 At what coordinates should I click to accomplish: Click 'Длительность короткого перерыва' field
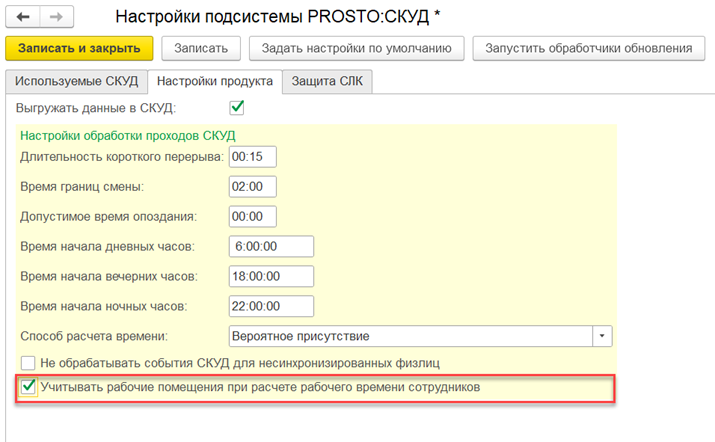(251, 157)
